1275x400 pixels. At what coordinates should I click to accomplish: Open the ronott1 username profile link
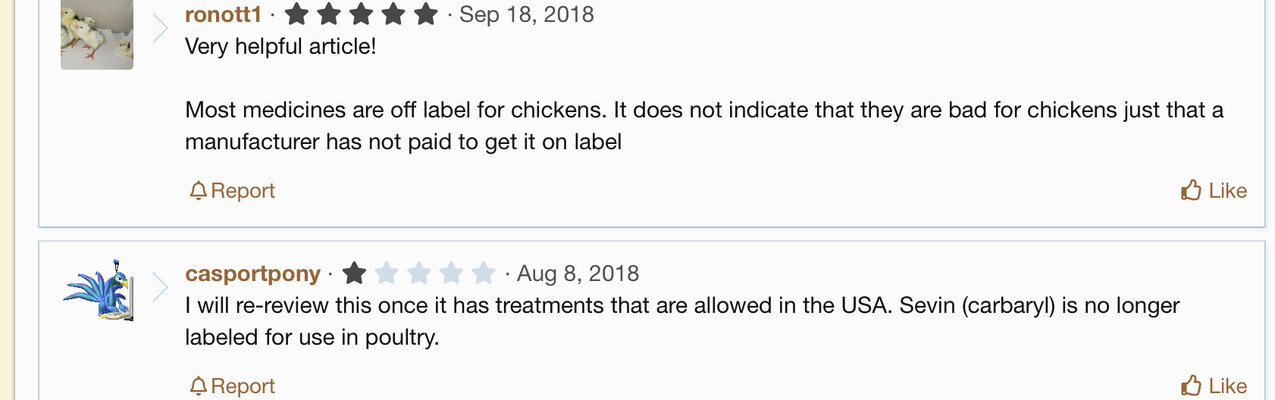click(x=223, y=15)
